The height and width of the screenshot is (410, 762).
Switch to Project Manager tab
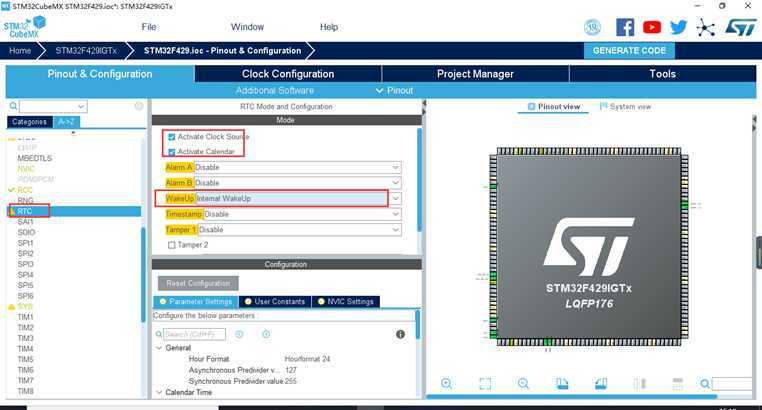click(x=475, y=74)
